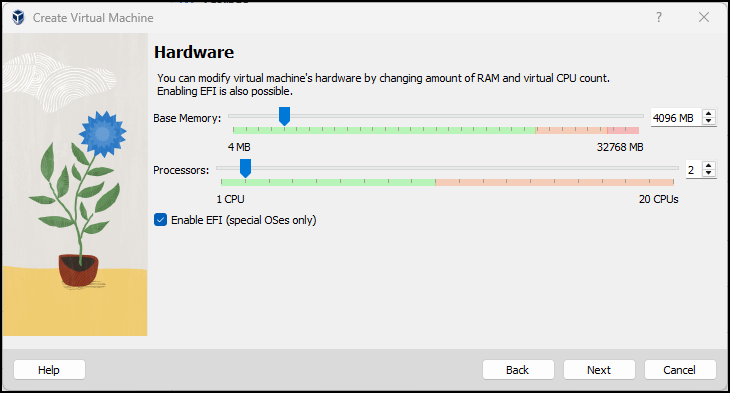Decrease Base Memory with down arrow

[x=709, y=121]
